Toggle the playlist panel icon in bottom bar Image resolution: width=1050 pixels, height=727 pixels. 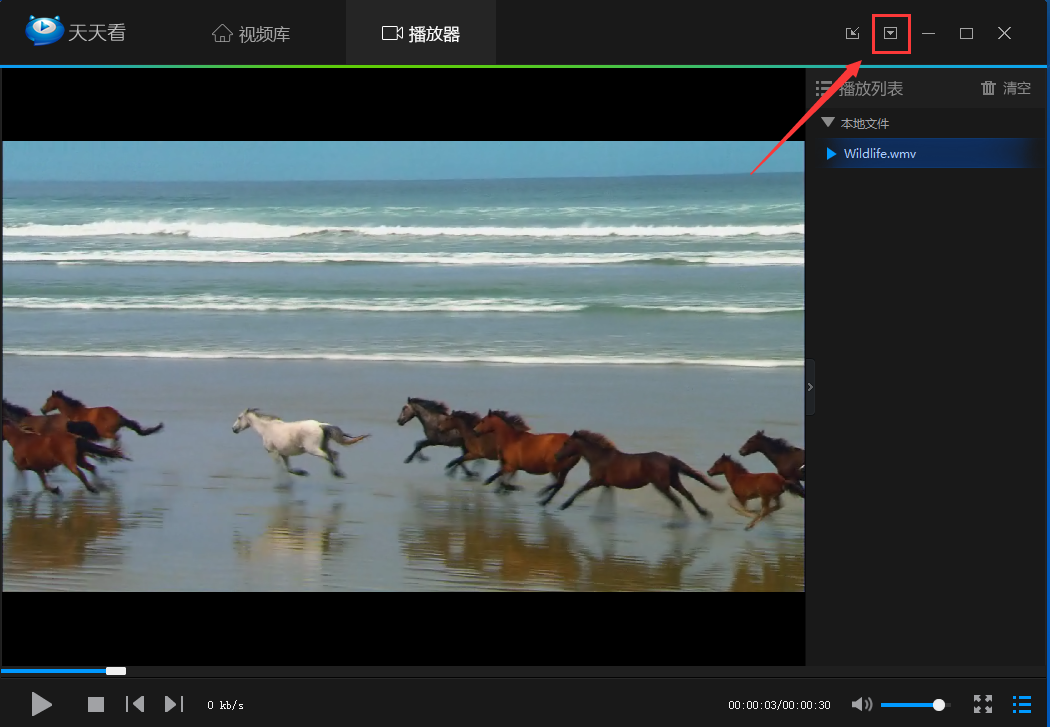coord(1022,704)
